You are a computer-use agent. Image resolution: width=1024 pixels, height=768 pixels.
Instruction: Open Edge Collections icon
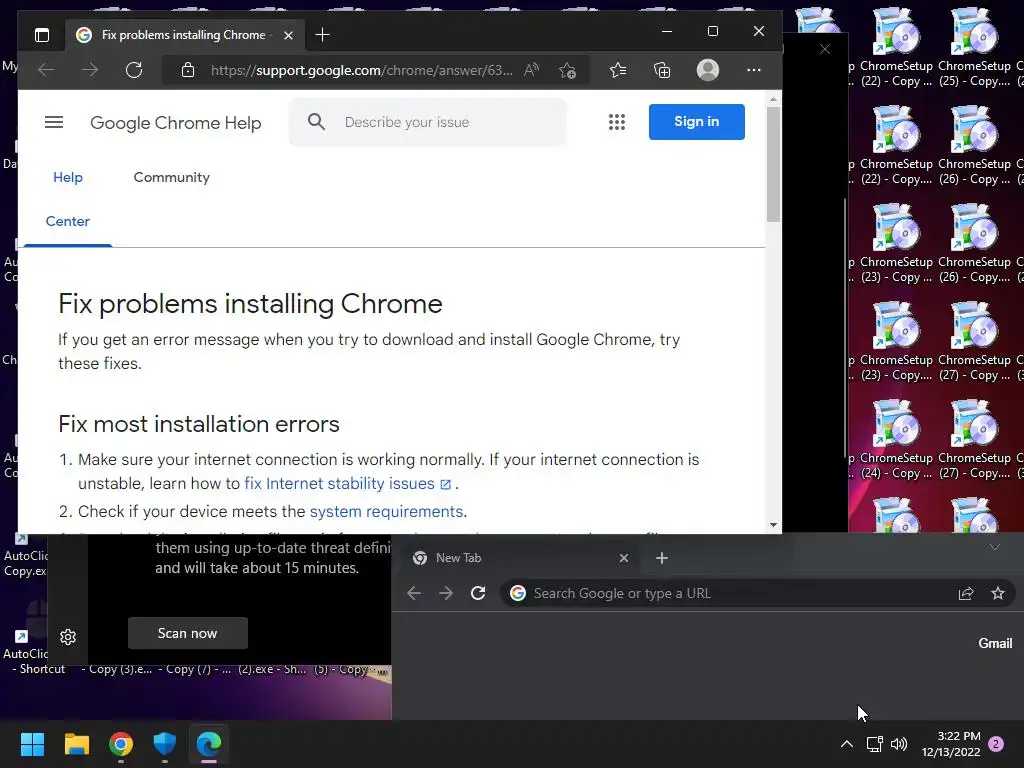tap(662, 70)
